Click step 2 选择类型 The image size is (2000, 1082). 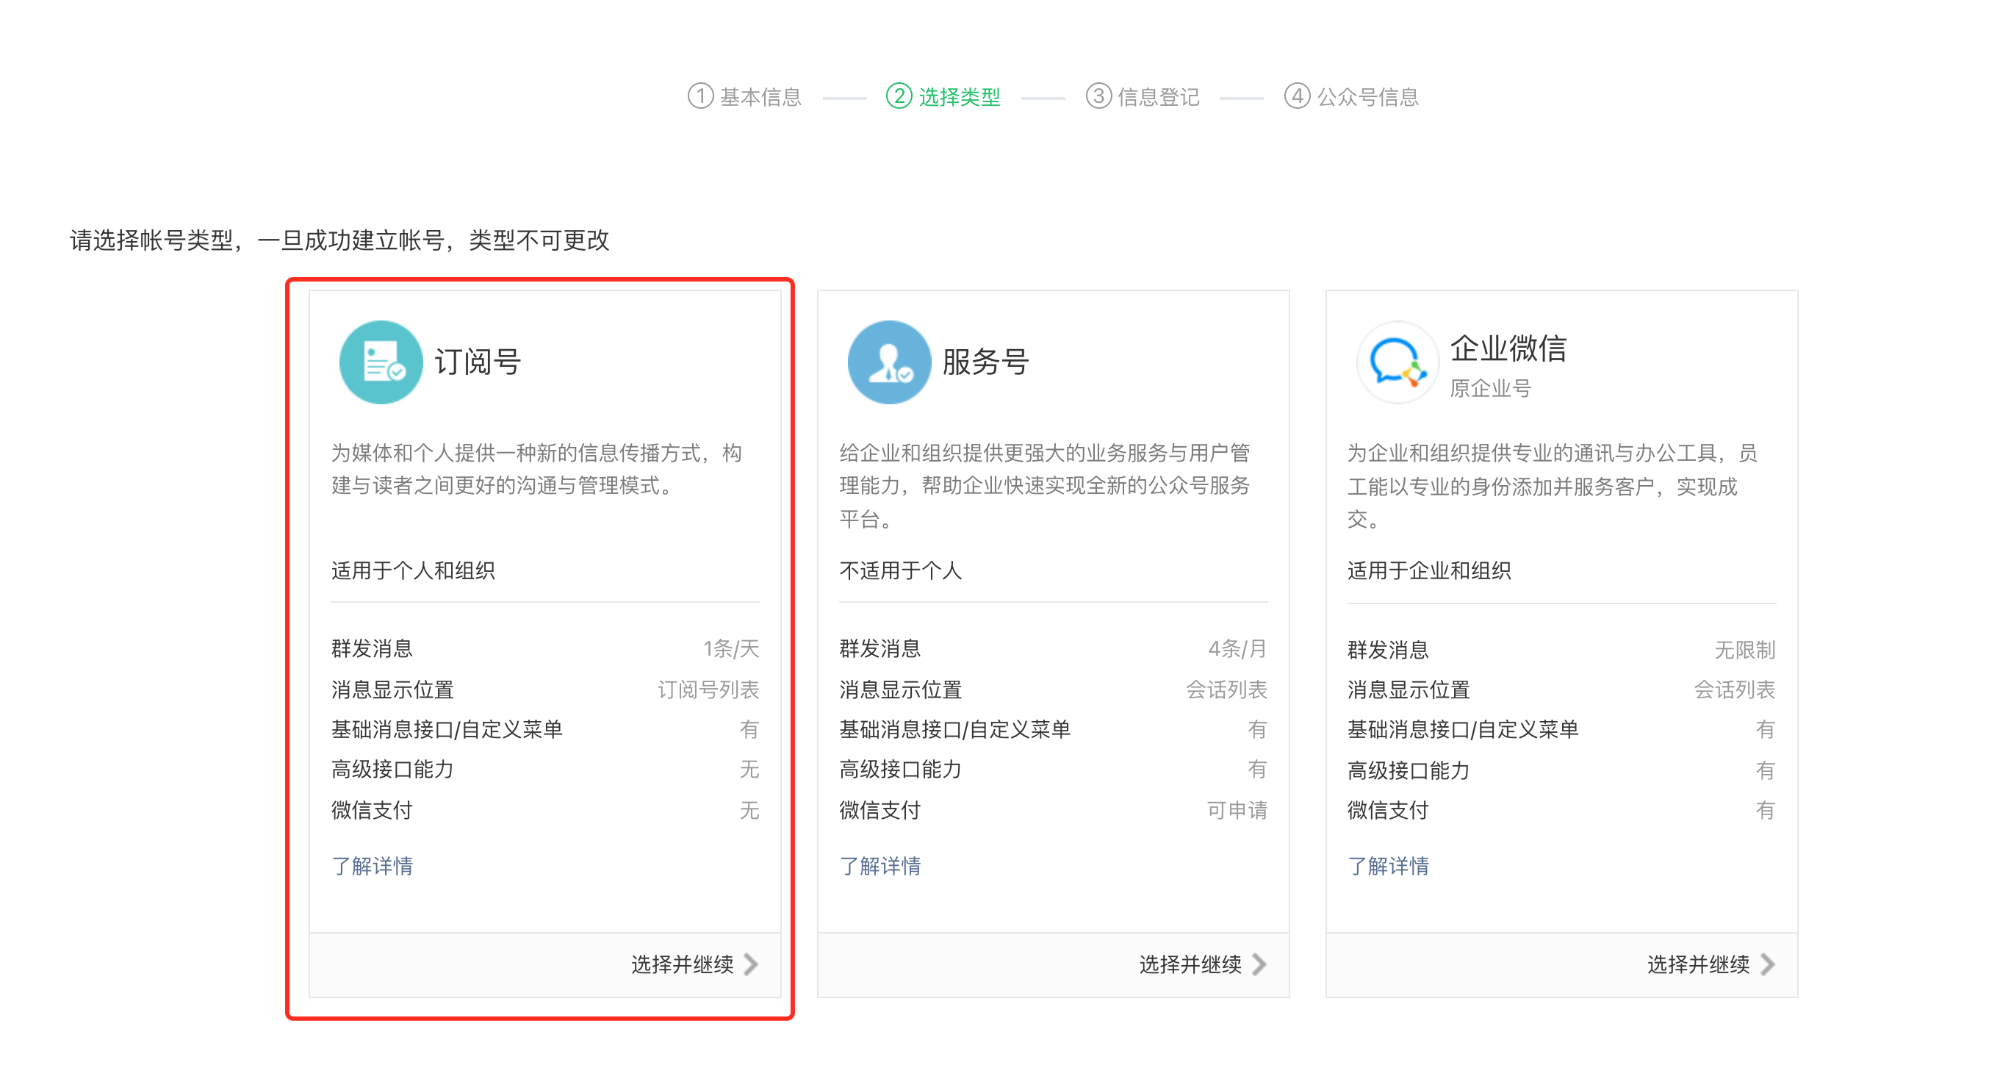point(943,96)
